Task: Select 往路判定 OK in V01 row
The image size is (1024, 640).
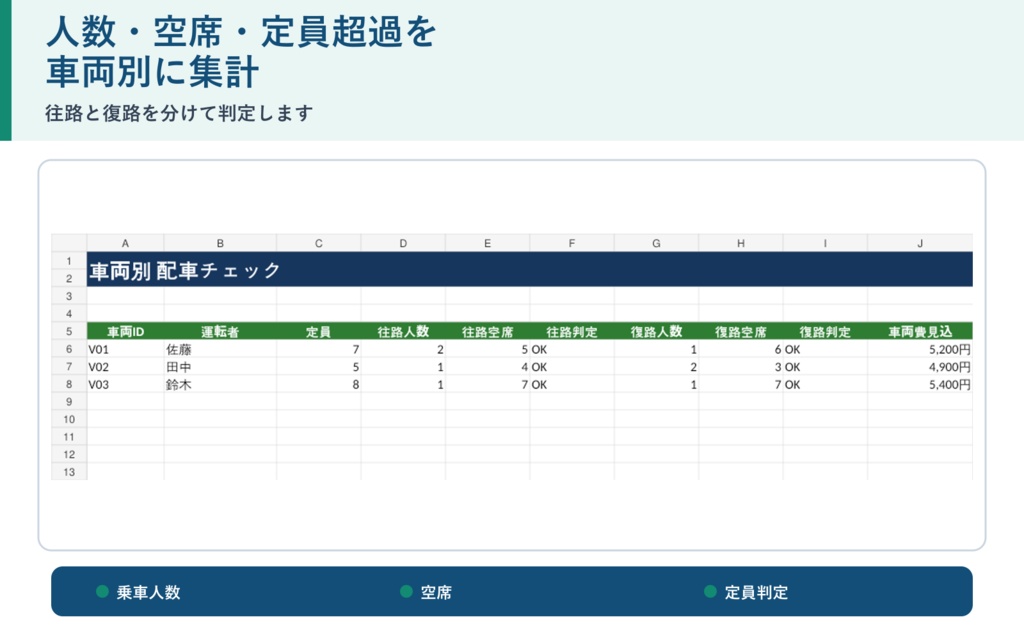Action: pos(571,349)
